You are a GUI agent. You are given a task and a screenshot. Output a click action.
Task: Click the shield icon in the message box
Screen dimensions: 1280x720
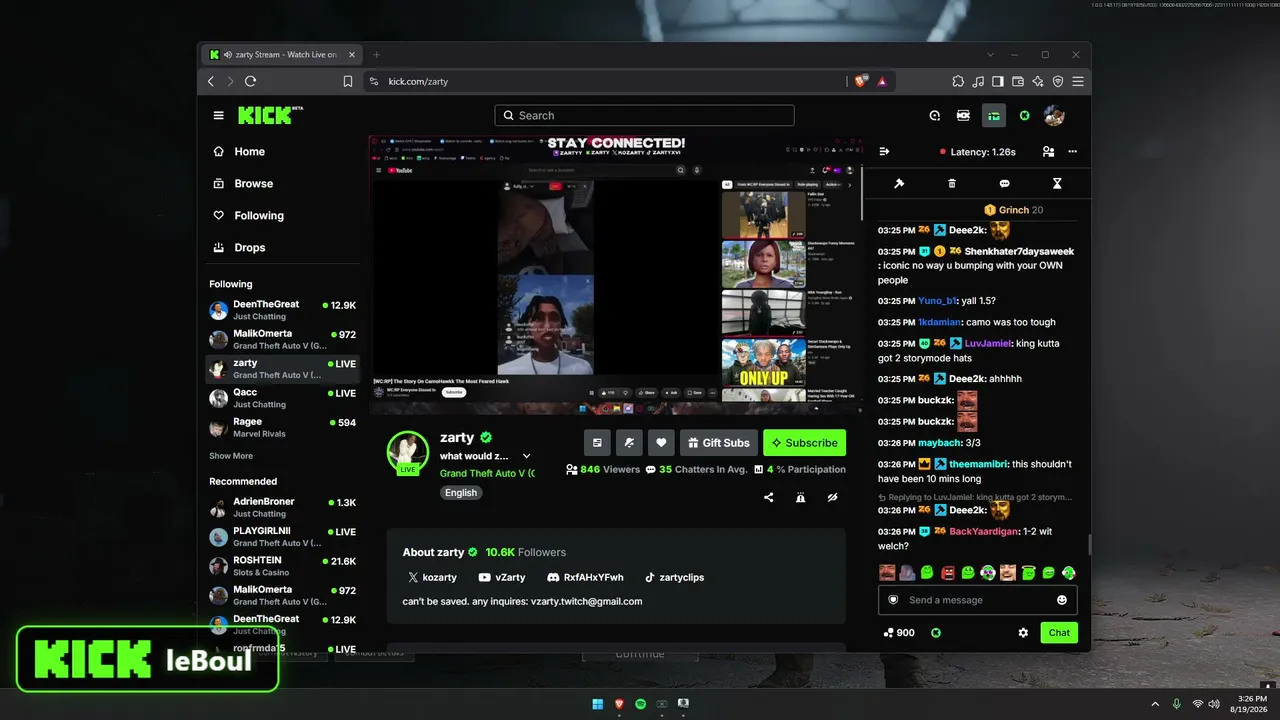pos(893,600)
